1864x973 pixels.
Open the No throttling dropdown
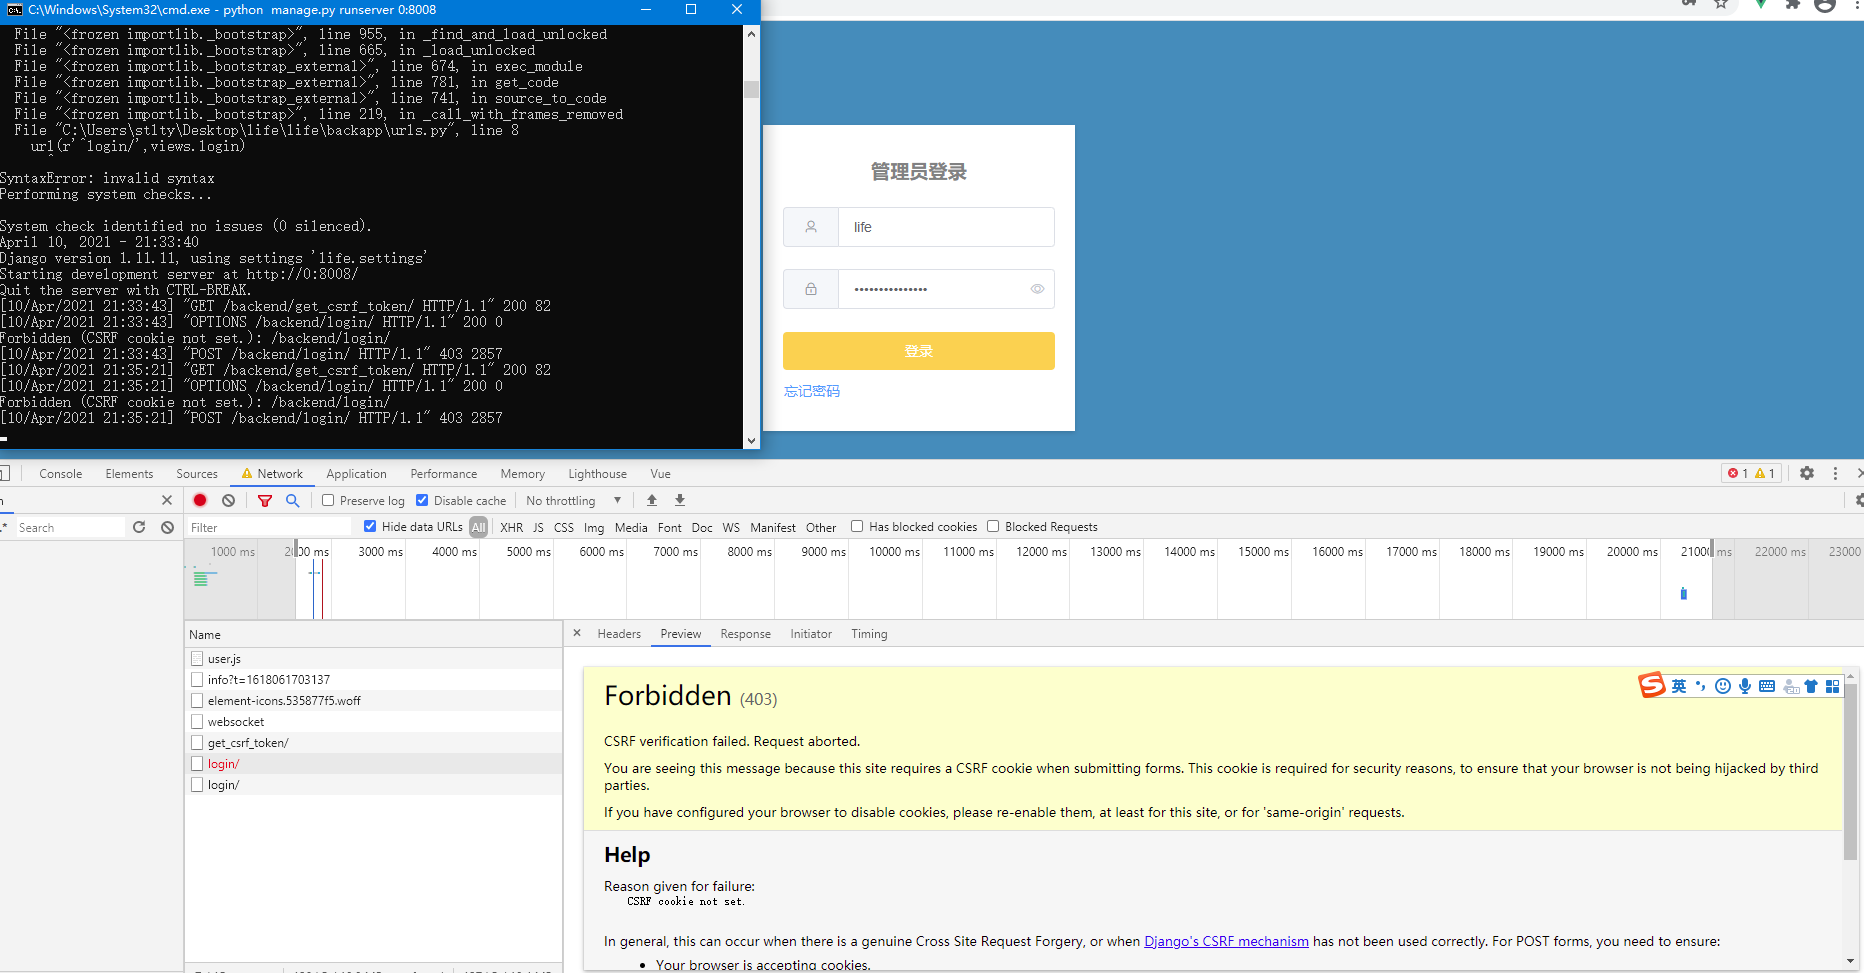574,500
